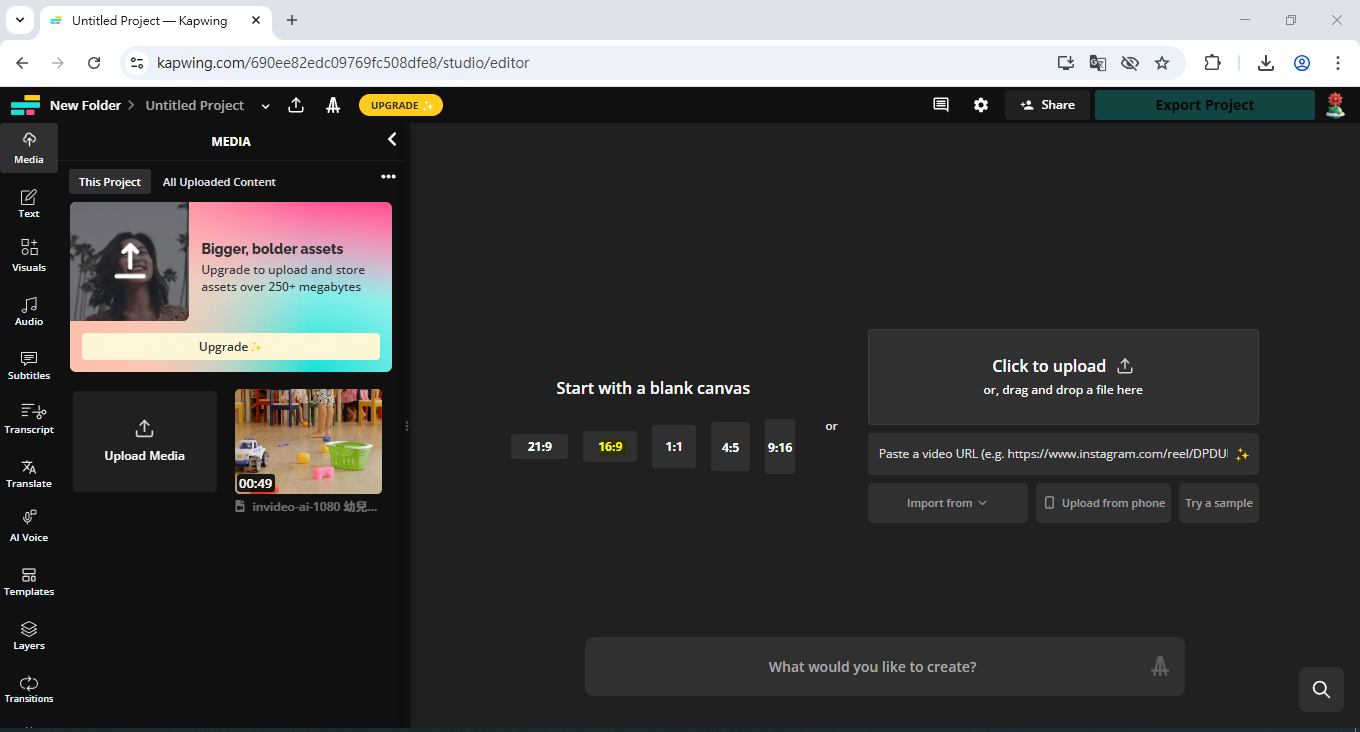
Task: Expand the Untitled Project name dropdown
Action: click(265, 106)
